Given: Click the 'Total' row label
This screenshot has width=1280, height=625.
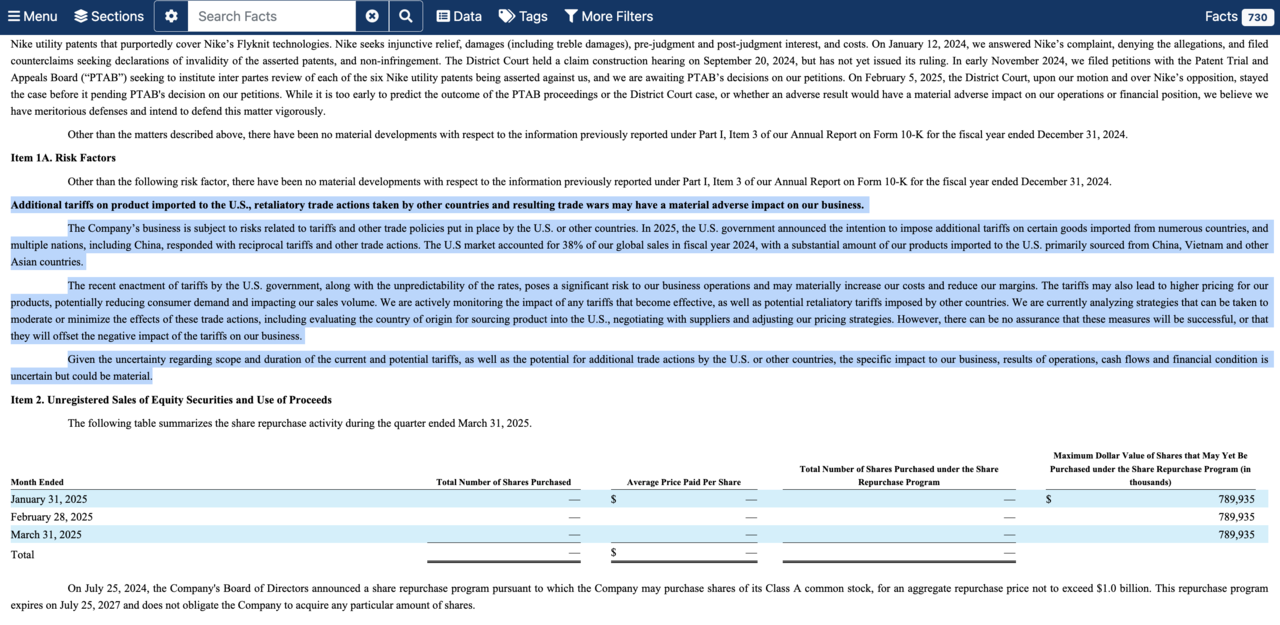Looking at the screenshot, I should [x=22, y=554].
